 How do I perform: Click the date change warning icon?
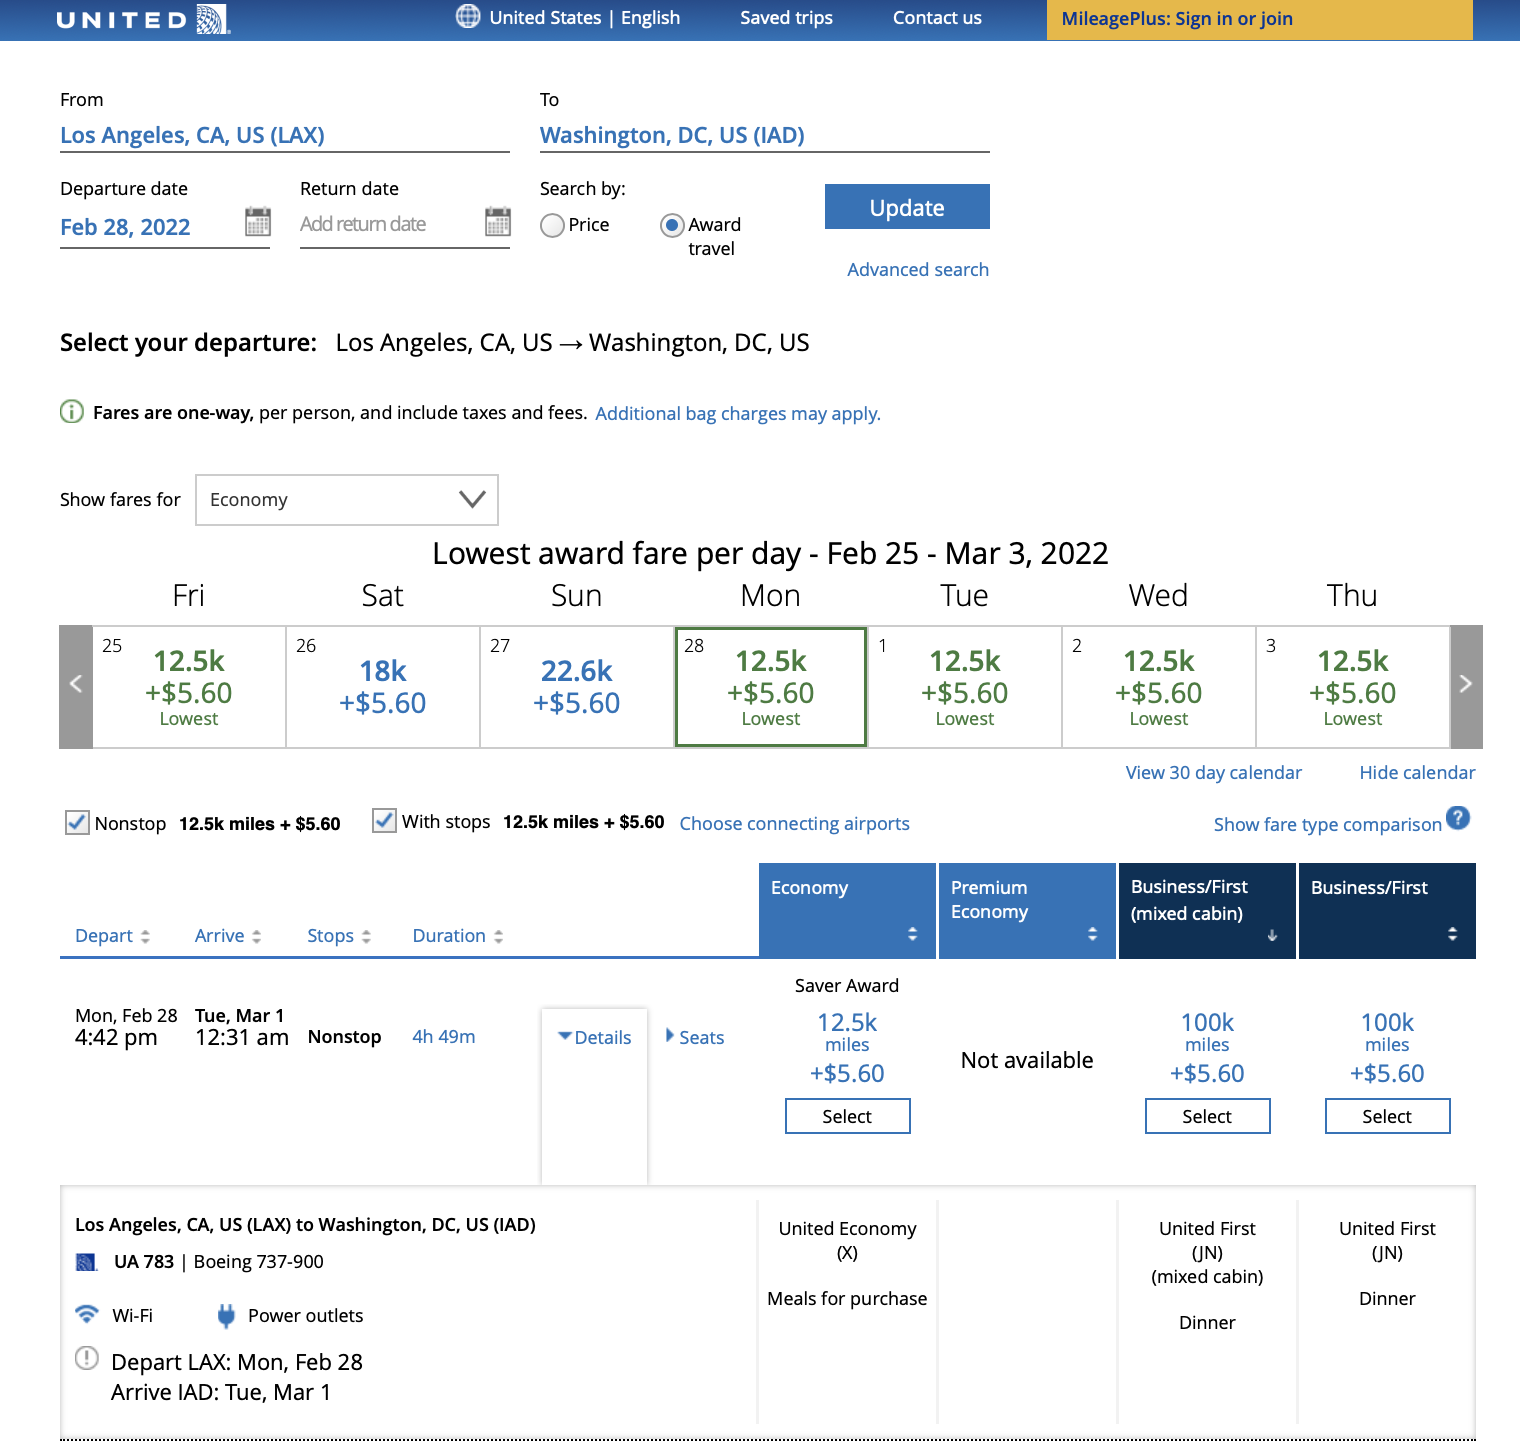coord(87,1358)
